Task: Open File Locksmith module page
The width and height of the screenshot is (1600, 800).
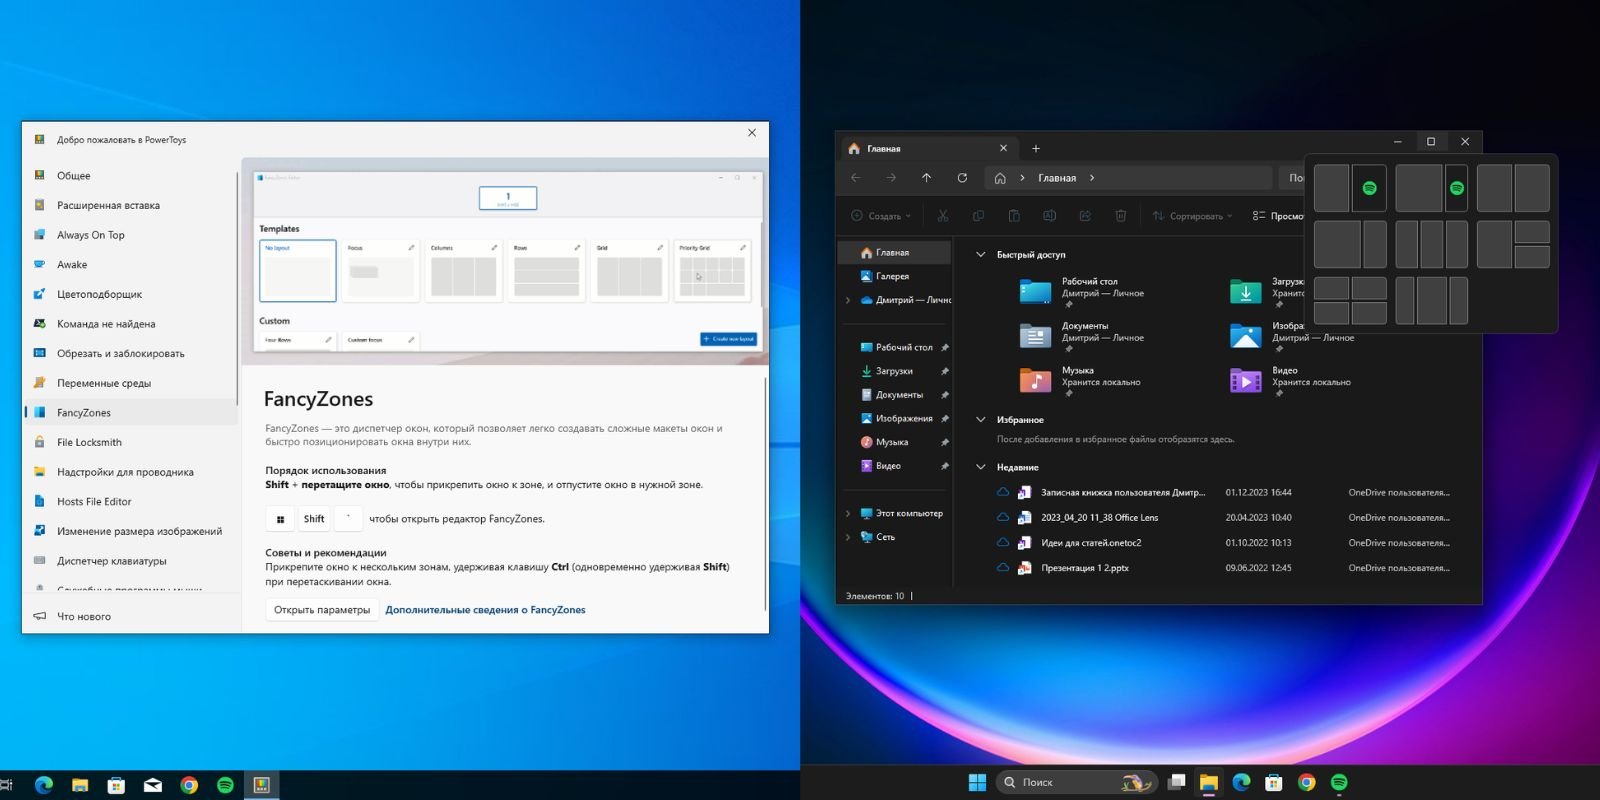Action: click(131, 442)
